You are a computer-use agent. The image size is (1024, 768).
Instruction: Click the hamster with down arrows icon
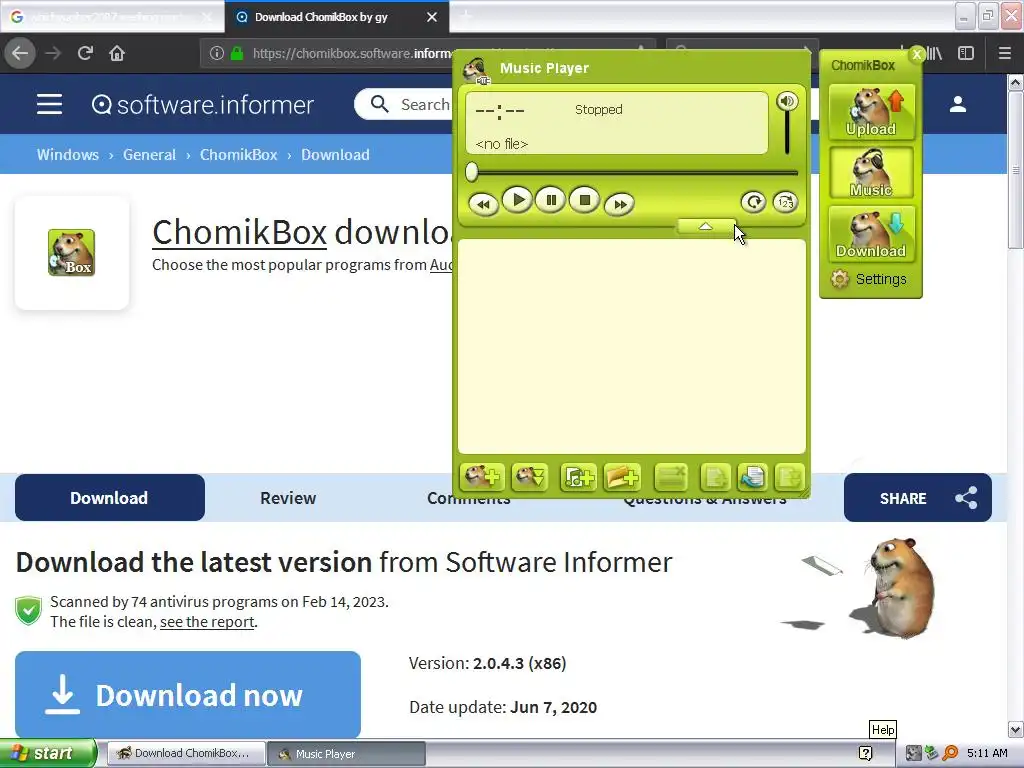tap(530, 477)
